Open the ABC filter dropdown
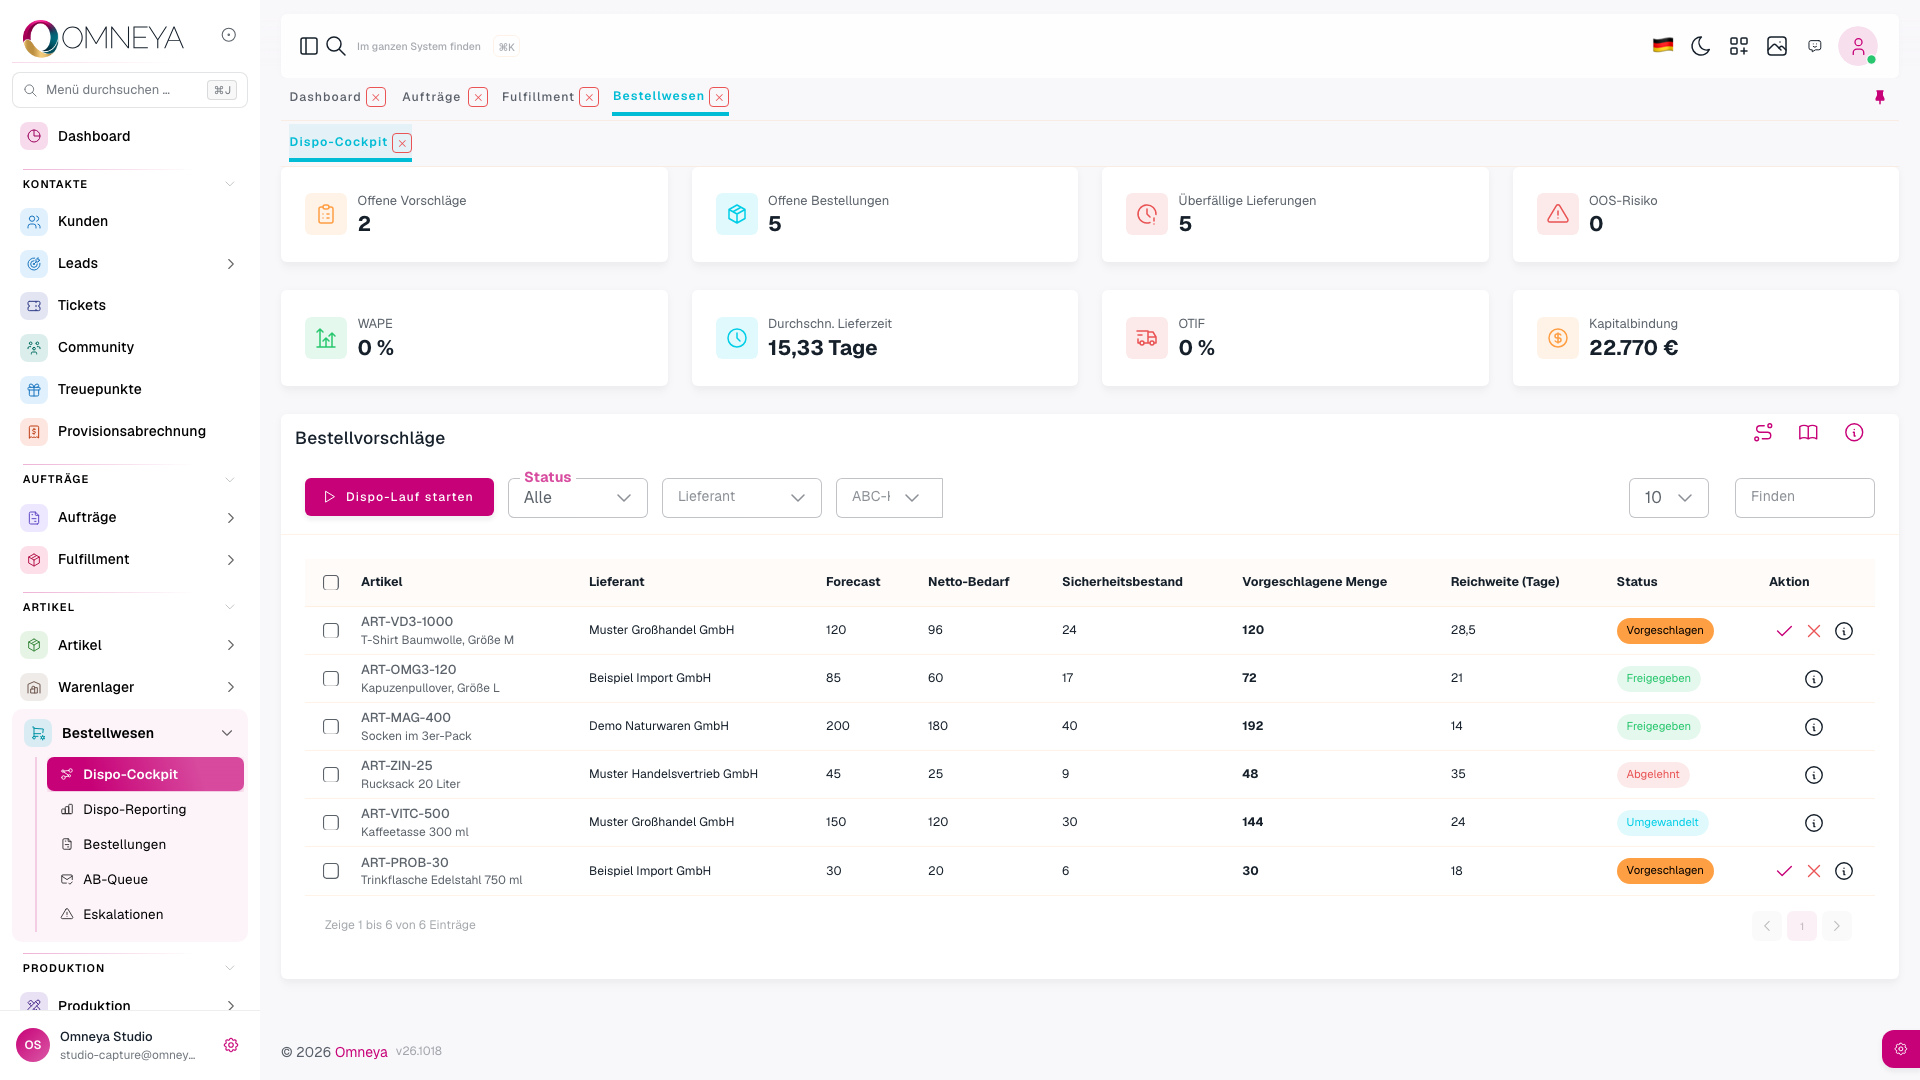Image resolution: width=1920 pixels, height=1080 pixels. 889,498
